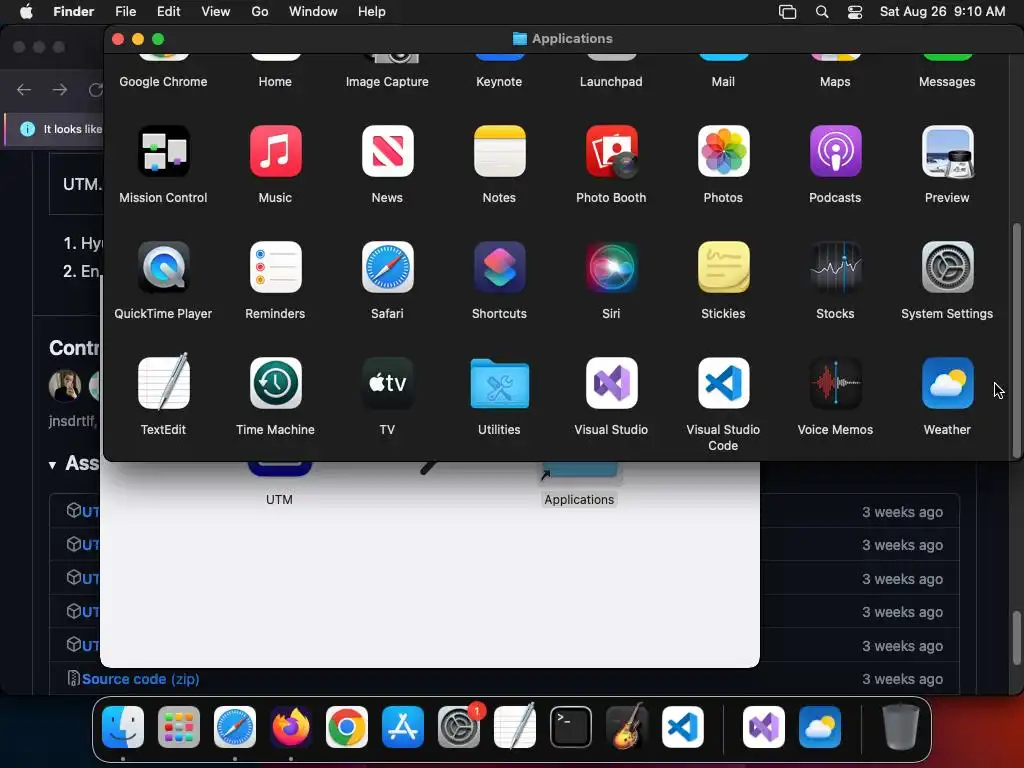This screenshot has width=1024, height=768.
Task: Select the Messages app label
Action: click(x=947, y=82)
